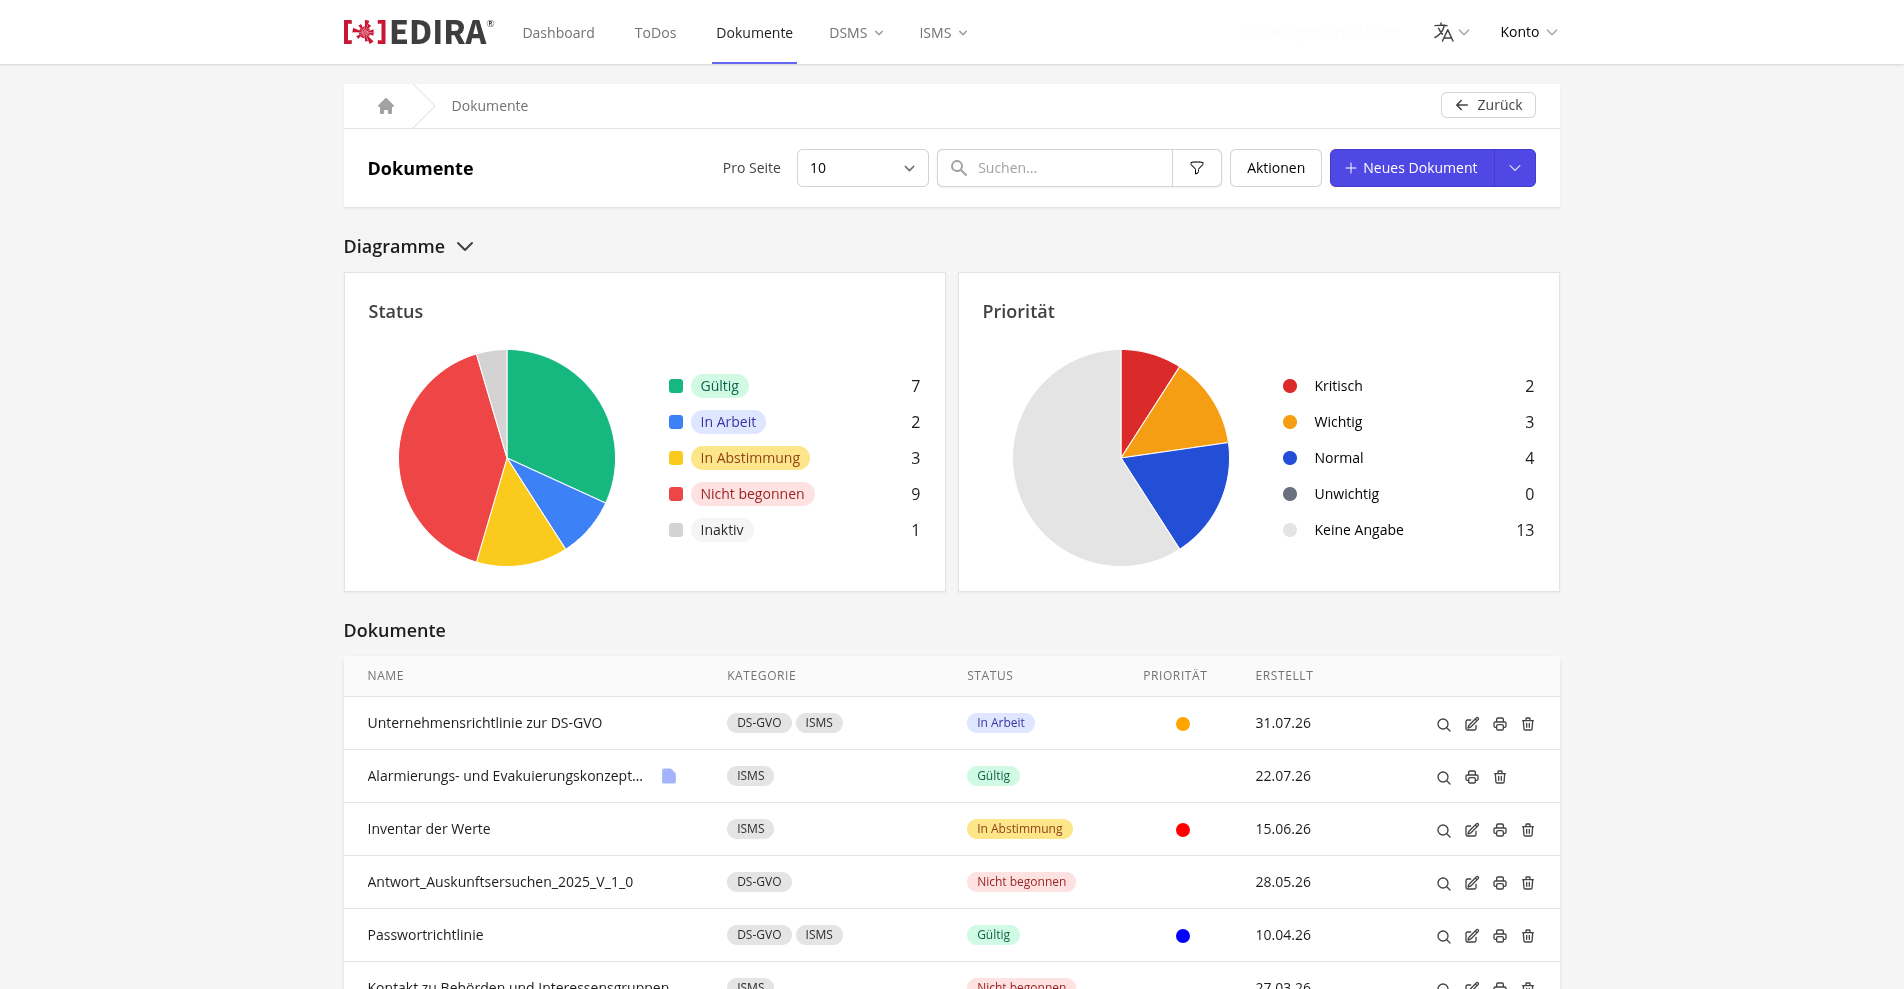Open the Pro Seite dropdown
This screenshot has width=1904, height=989.
coord(862,168)
